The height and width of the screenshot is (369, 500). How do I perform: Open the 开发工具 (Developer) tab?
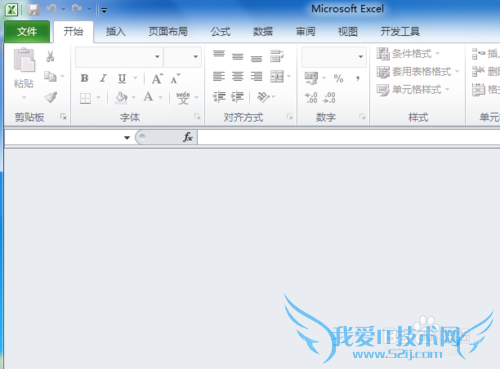click(400, 32)
